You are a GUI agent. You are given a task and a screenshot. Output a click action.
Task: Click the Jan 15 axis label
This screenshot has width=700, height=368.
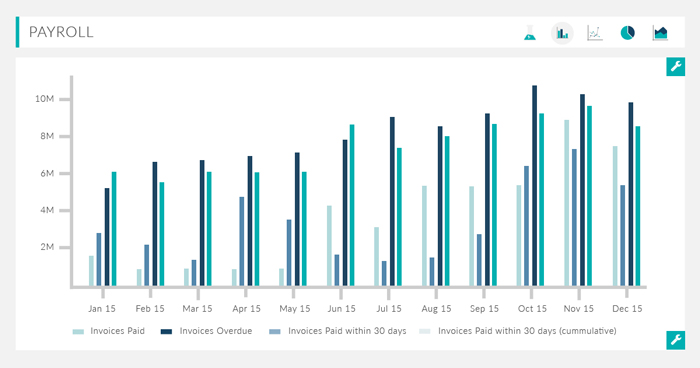tap(102, 309)
